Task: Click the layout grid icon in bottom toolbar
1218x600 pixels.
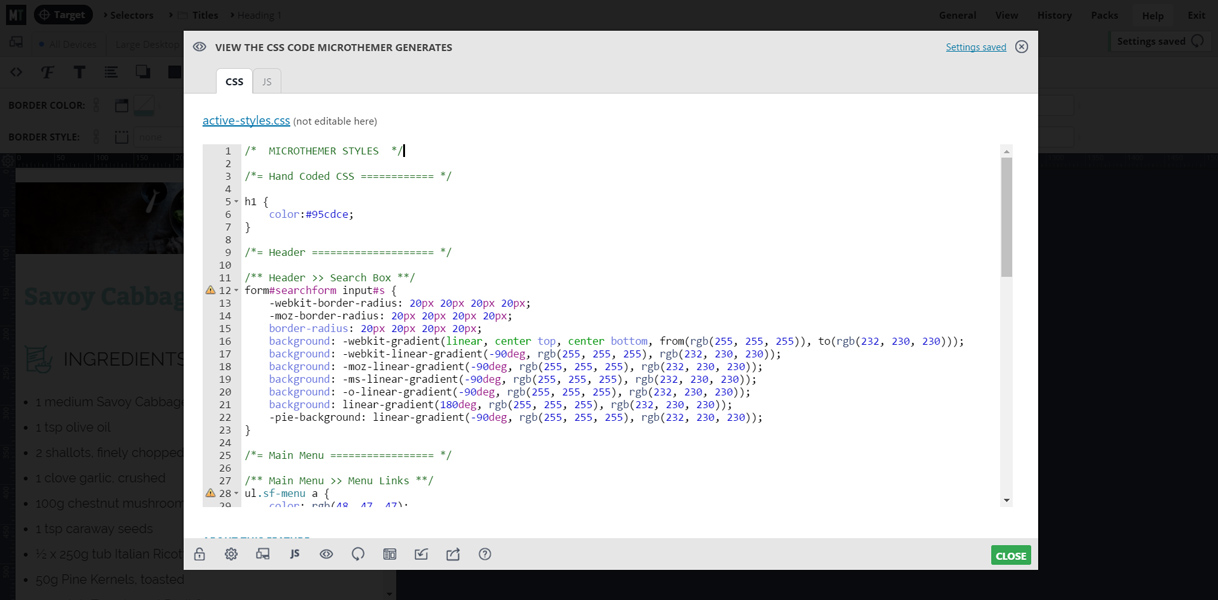Action: tap(390, 554)
